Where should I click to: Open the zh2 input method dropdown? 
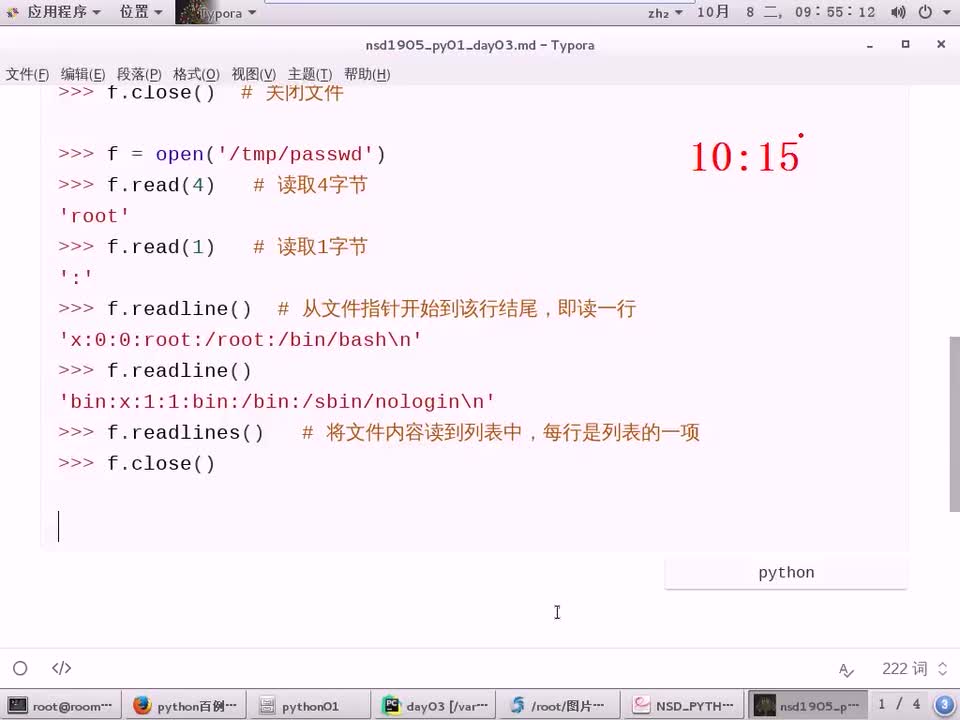click(665, 12)
